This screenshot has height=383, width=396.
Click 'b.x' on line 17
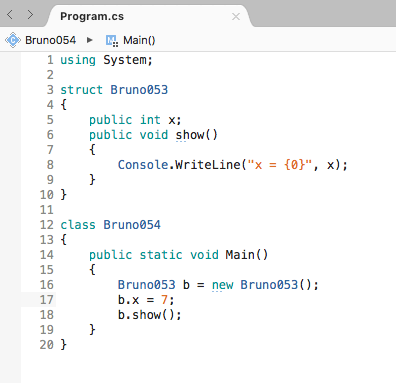128,300
